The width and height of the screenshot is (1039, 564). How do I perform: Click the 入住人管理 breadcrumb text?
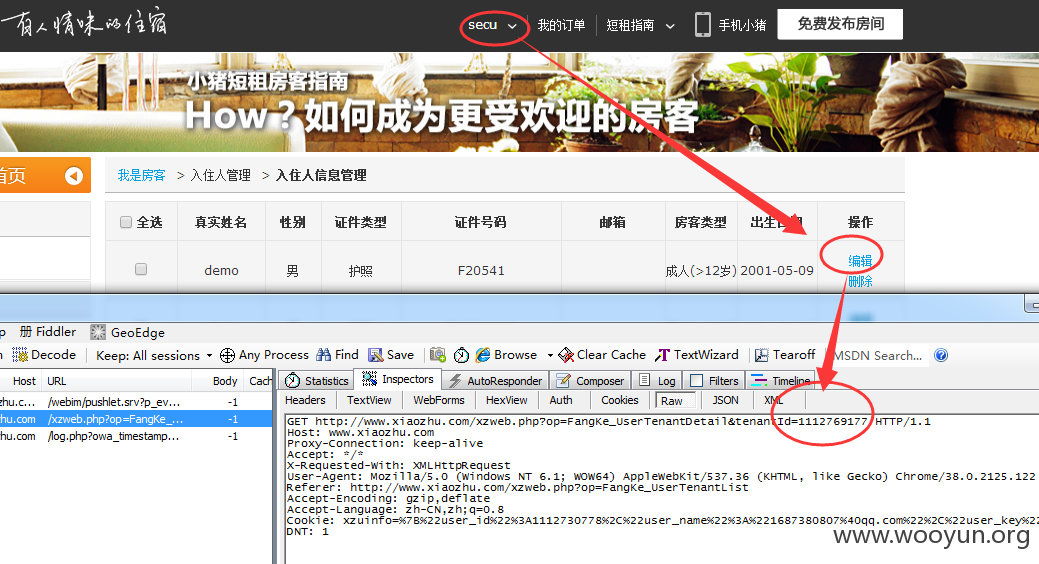(221, 175)
